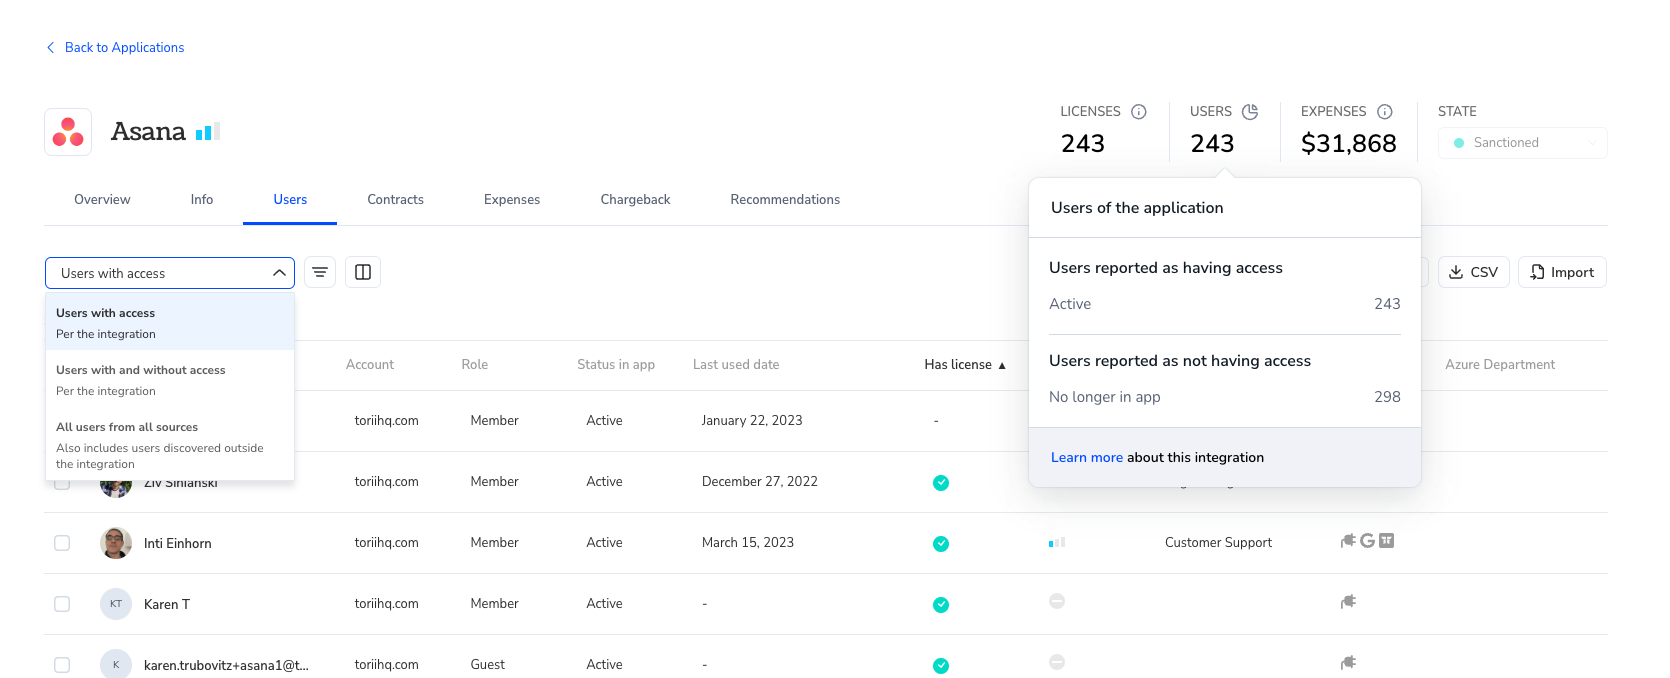The height and width of the screenshot is (678, 1670).
Task: Click the Import button
Action: coord(1562,272)
